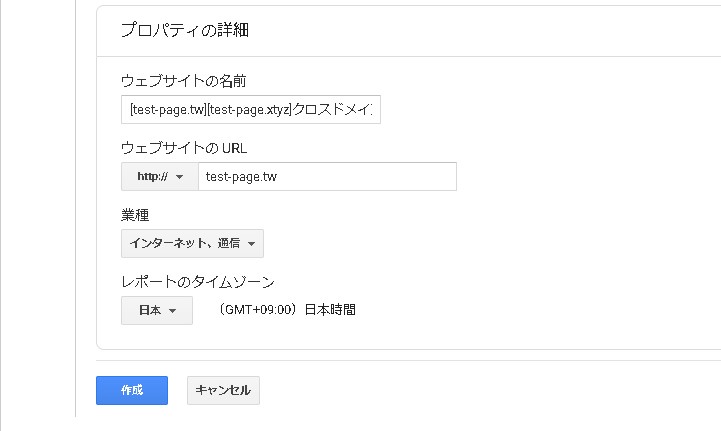Click the arrow next to 日本

[x=173, y=311]
